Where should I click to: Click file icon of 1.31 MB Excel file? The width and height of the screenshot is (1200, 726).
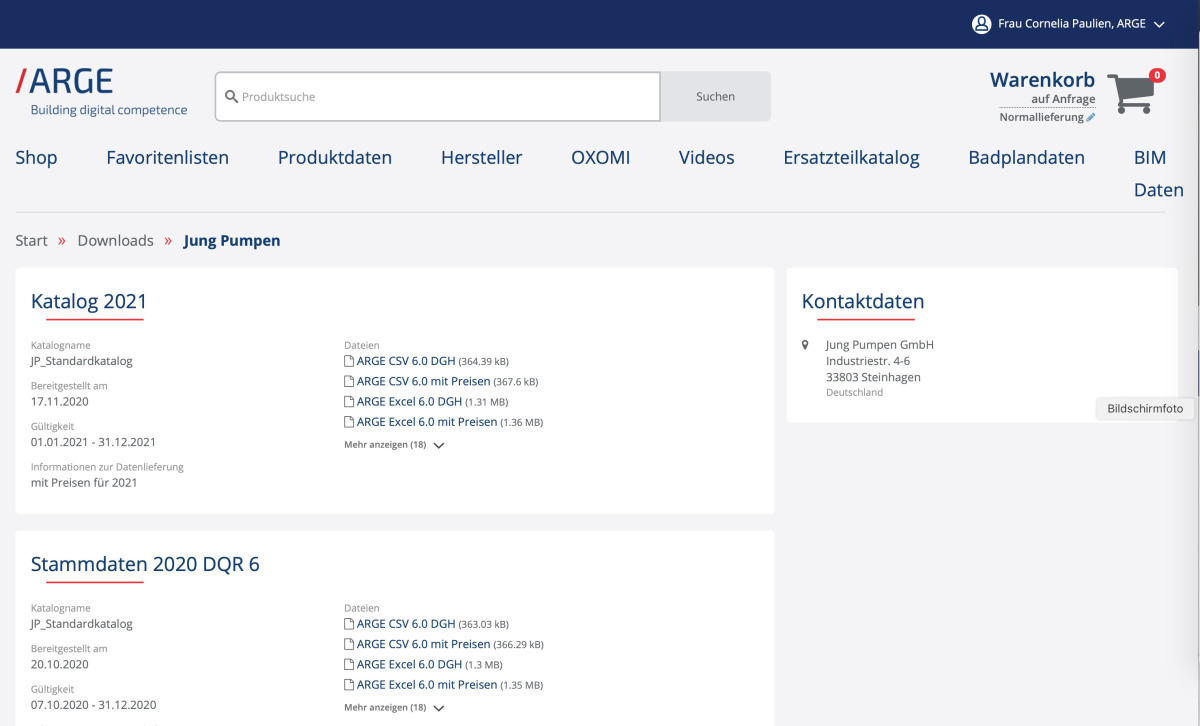[349, 401]
